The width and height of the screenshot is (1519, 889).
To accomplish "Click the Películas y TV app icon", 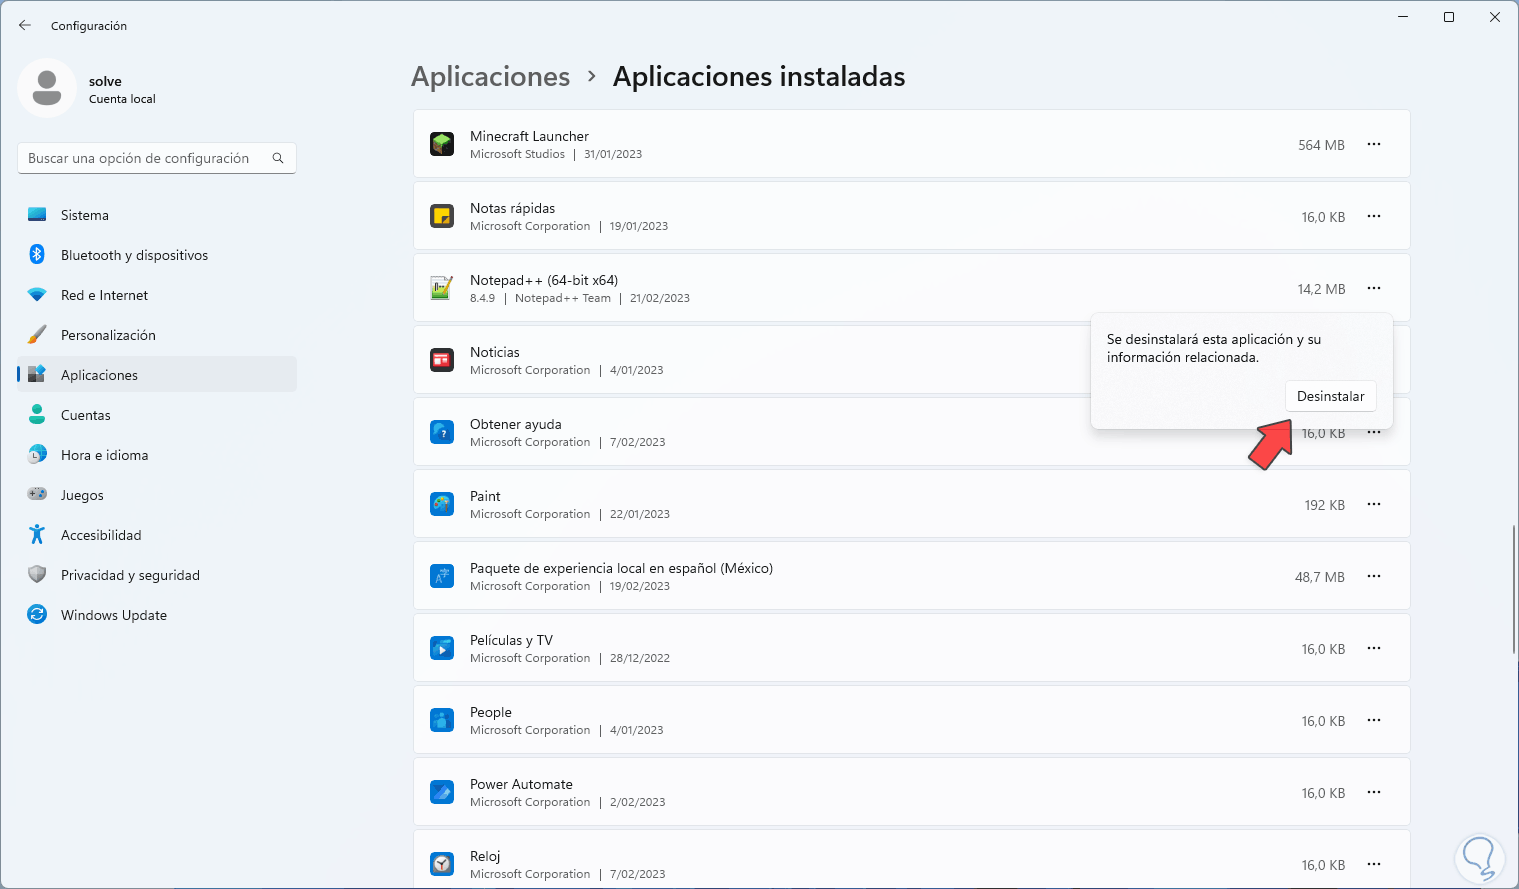I will click(442, 649).
